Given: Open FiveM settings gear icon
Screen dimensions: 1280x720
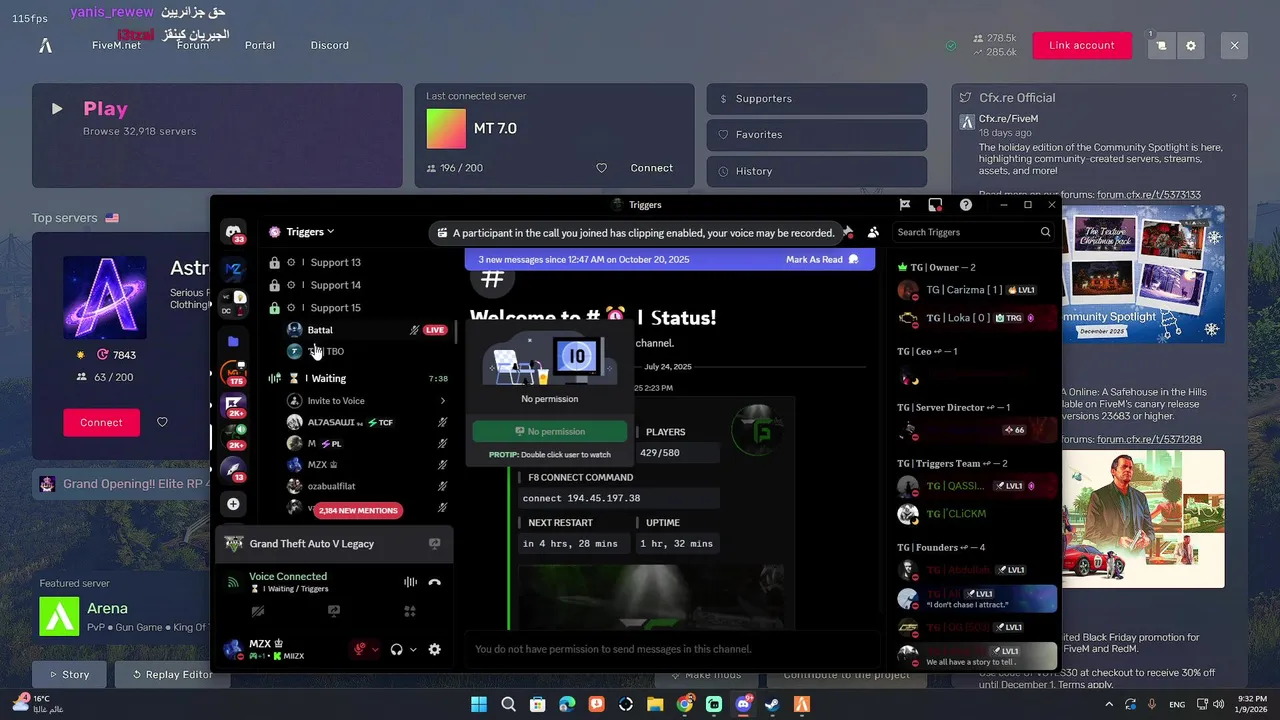Looking at the screenshot, I should pos(1190,46).
